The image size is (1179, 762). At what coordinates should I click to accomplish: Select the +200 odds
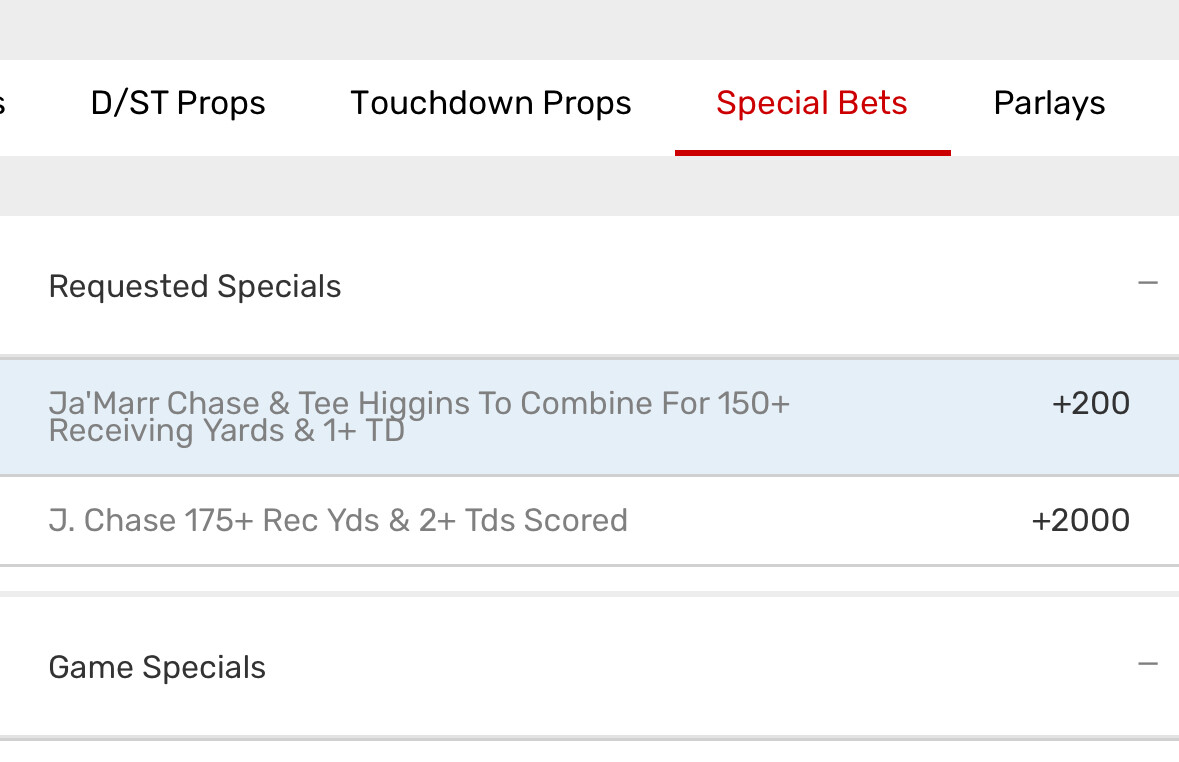click(x=1090, y=403)
